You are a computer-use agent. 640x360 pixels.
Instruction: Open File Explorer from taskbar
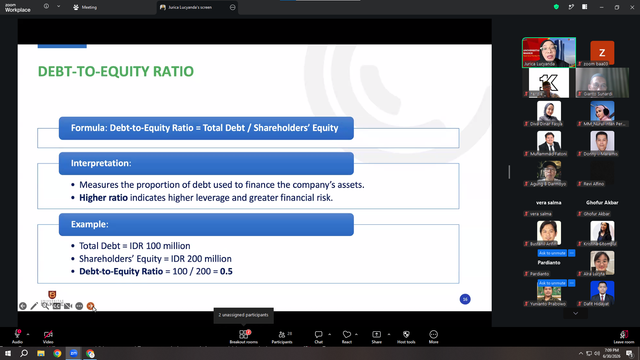pos(41,353)
